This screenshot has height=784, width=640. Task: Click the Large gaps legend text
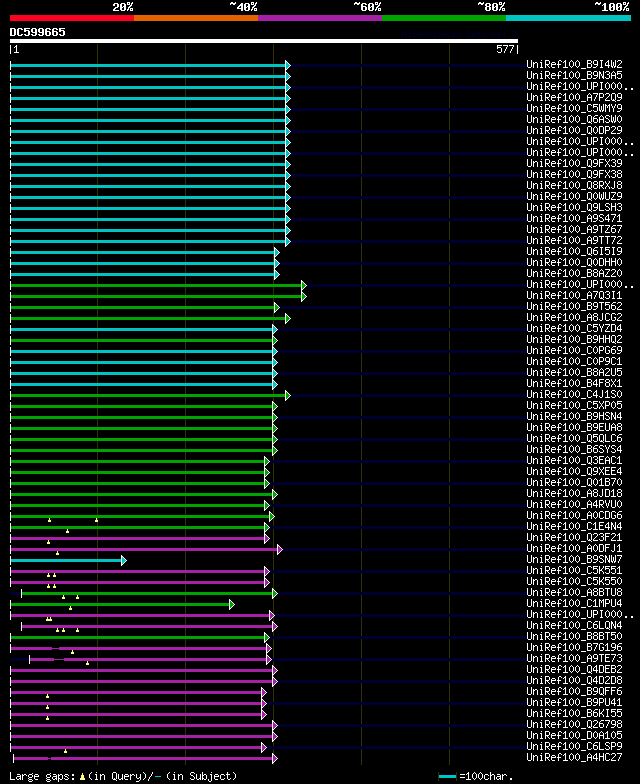[x=44, y=776]
